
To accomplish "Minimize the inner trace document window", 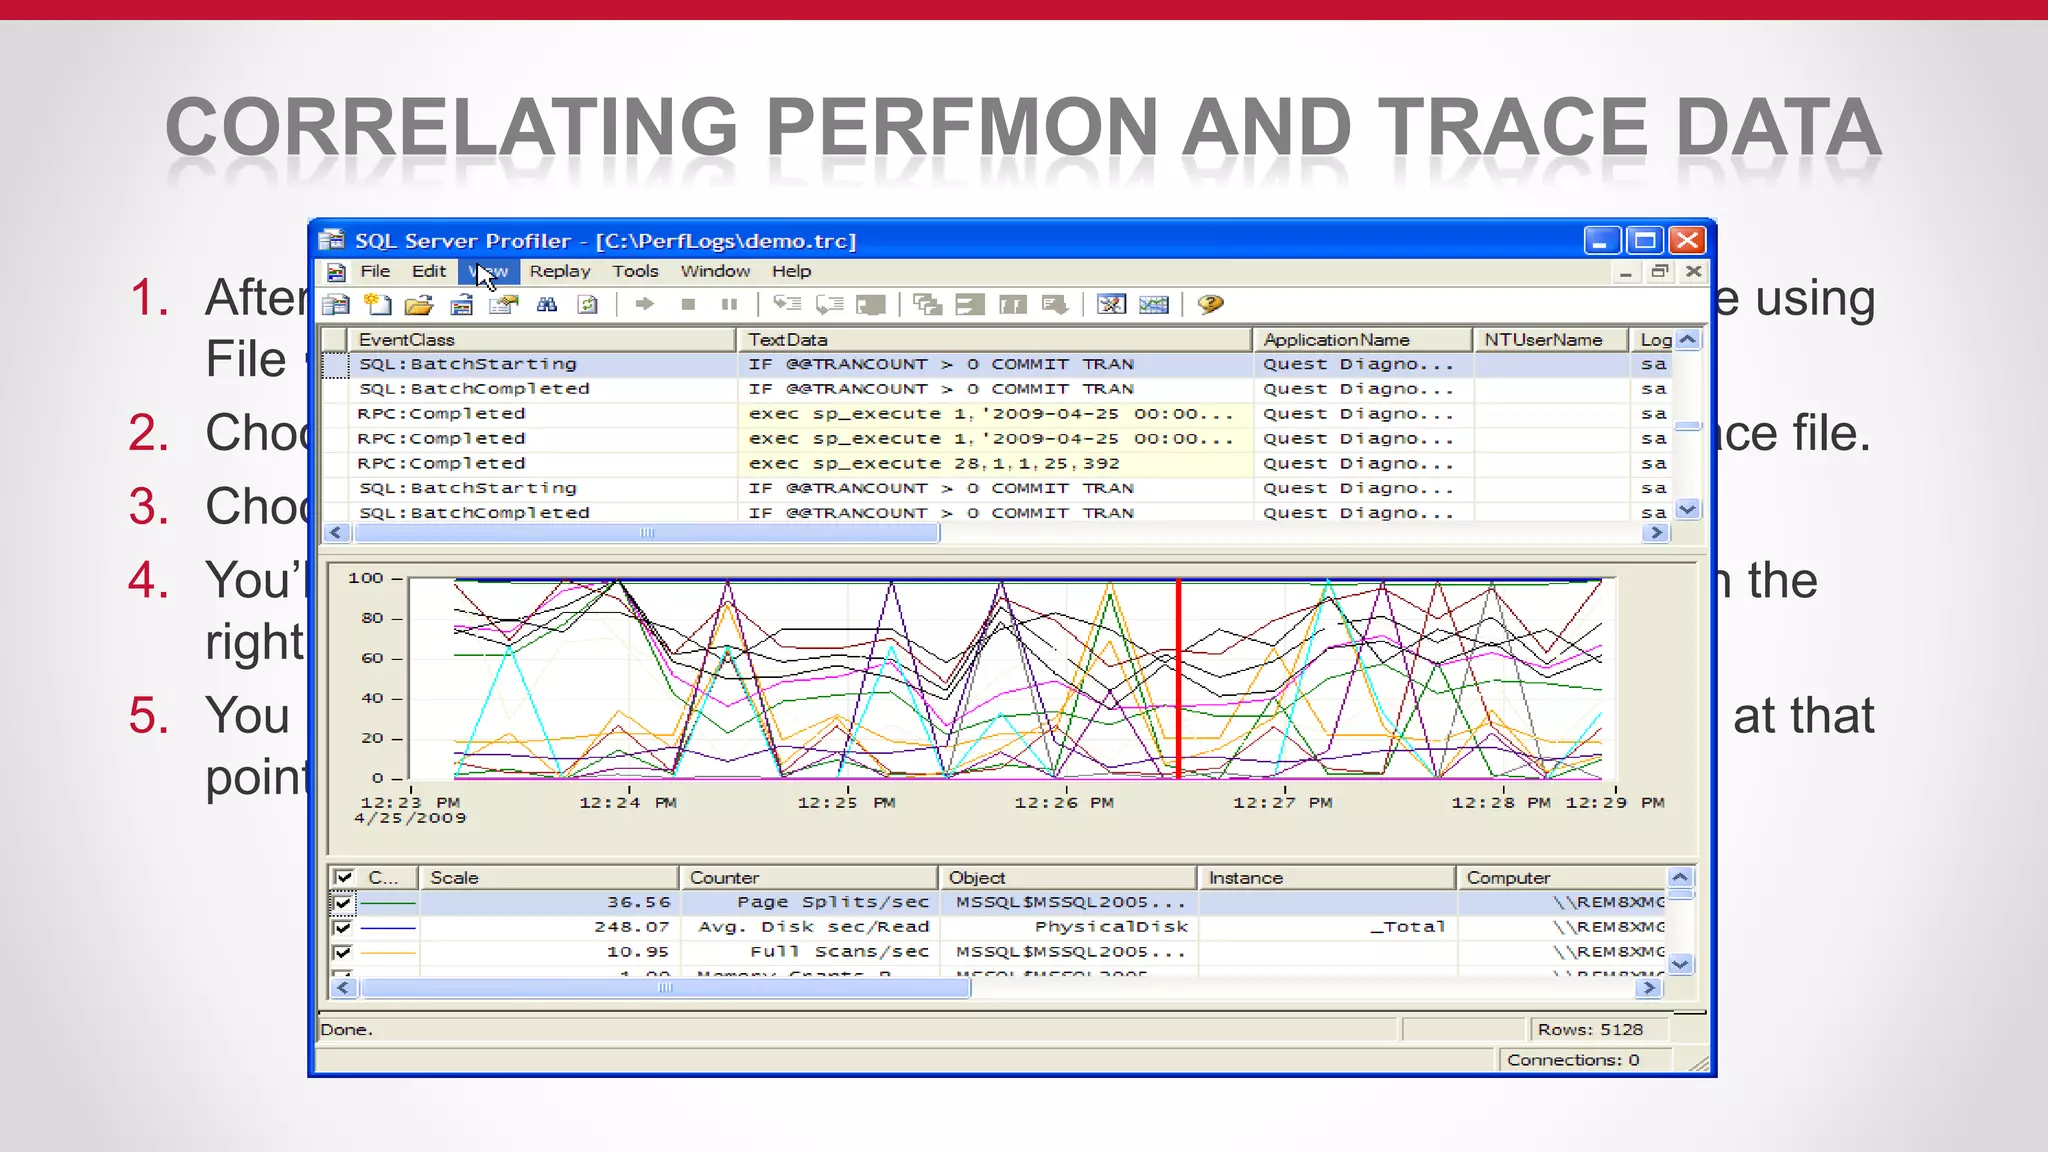I will click(1626, 272).
